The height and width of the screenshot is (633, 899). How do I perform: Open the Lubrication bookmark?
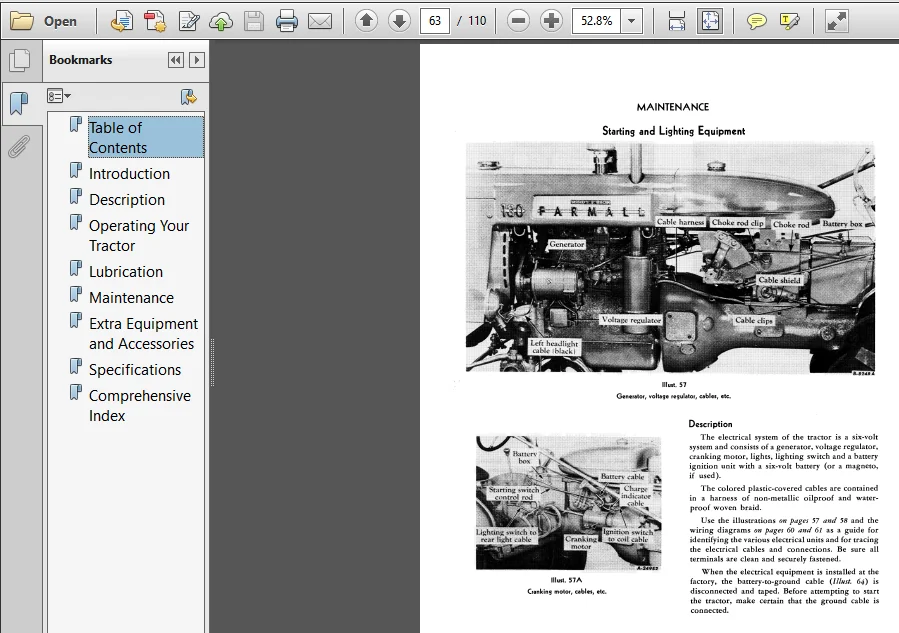pyautogui.click(x=126, y=272)
